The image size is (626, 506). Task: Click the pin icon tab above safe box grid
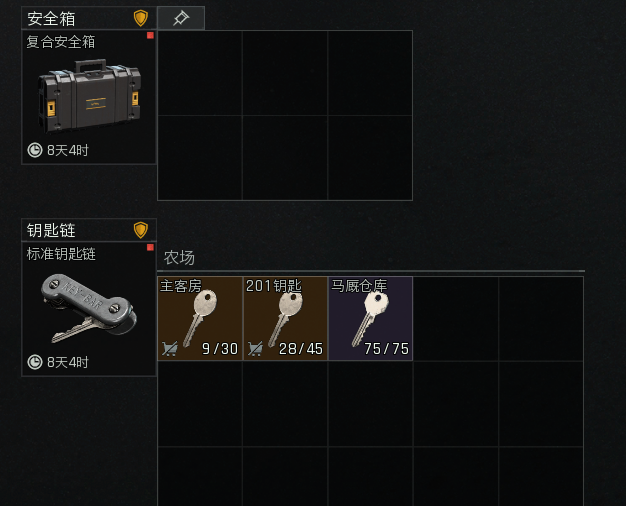(x=181, y=18)
